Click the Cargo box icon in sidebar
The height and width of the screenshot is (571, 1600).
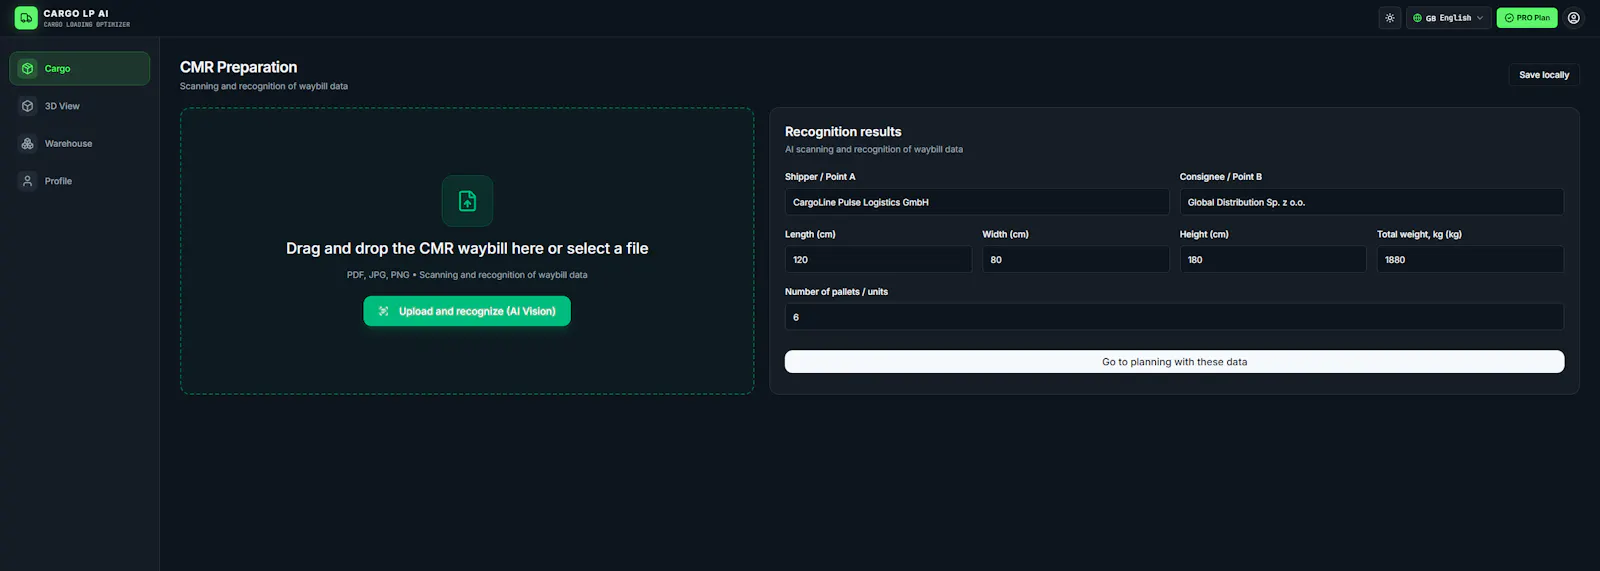click(28, 68)
